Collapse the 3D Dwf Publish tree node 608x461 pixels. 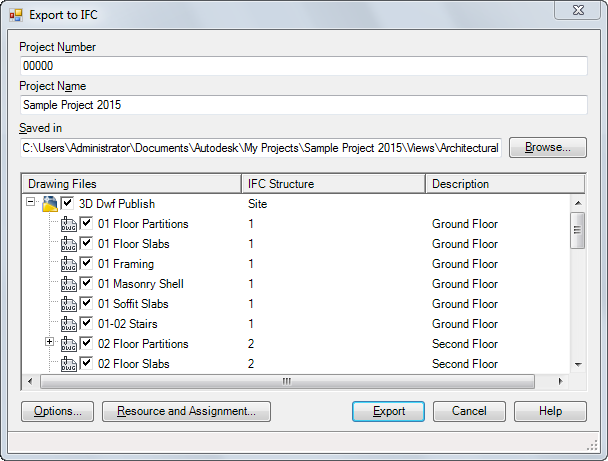point(32,204)
